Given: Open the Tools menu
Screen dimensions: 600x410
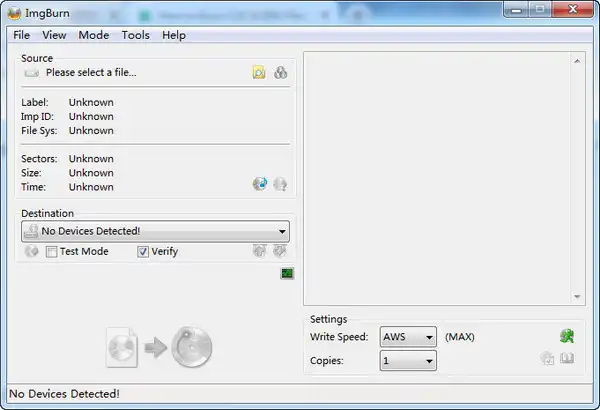Looking at the screenshot, I should [135, 35].
